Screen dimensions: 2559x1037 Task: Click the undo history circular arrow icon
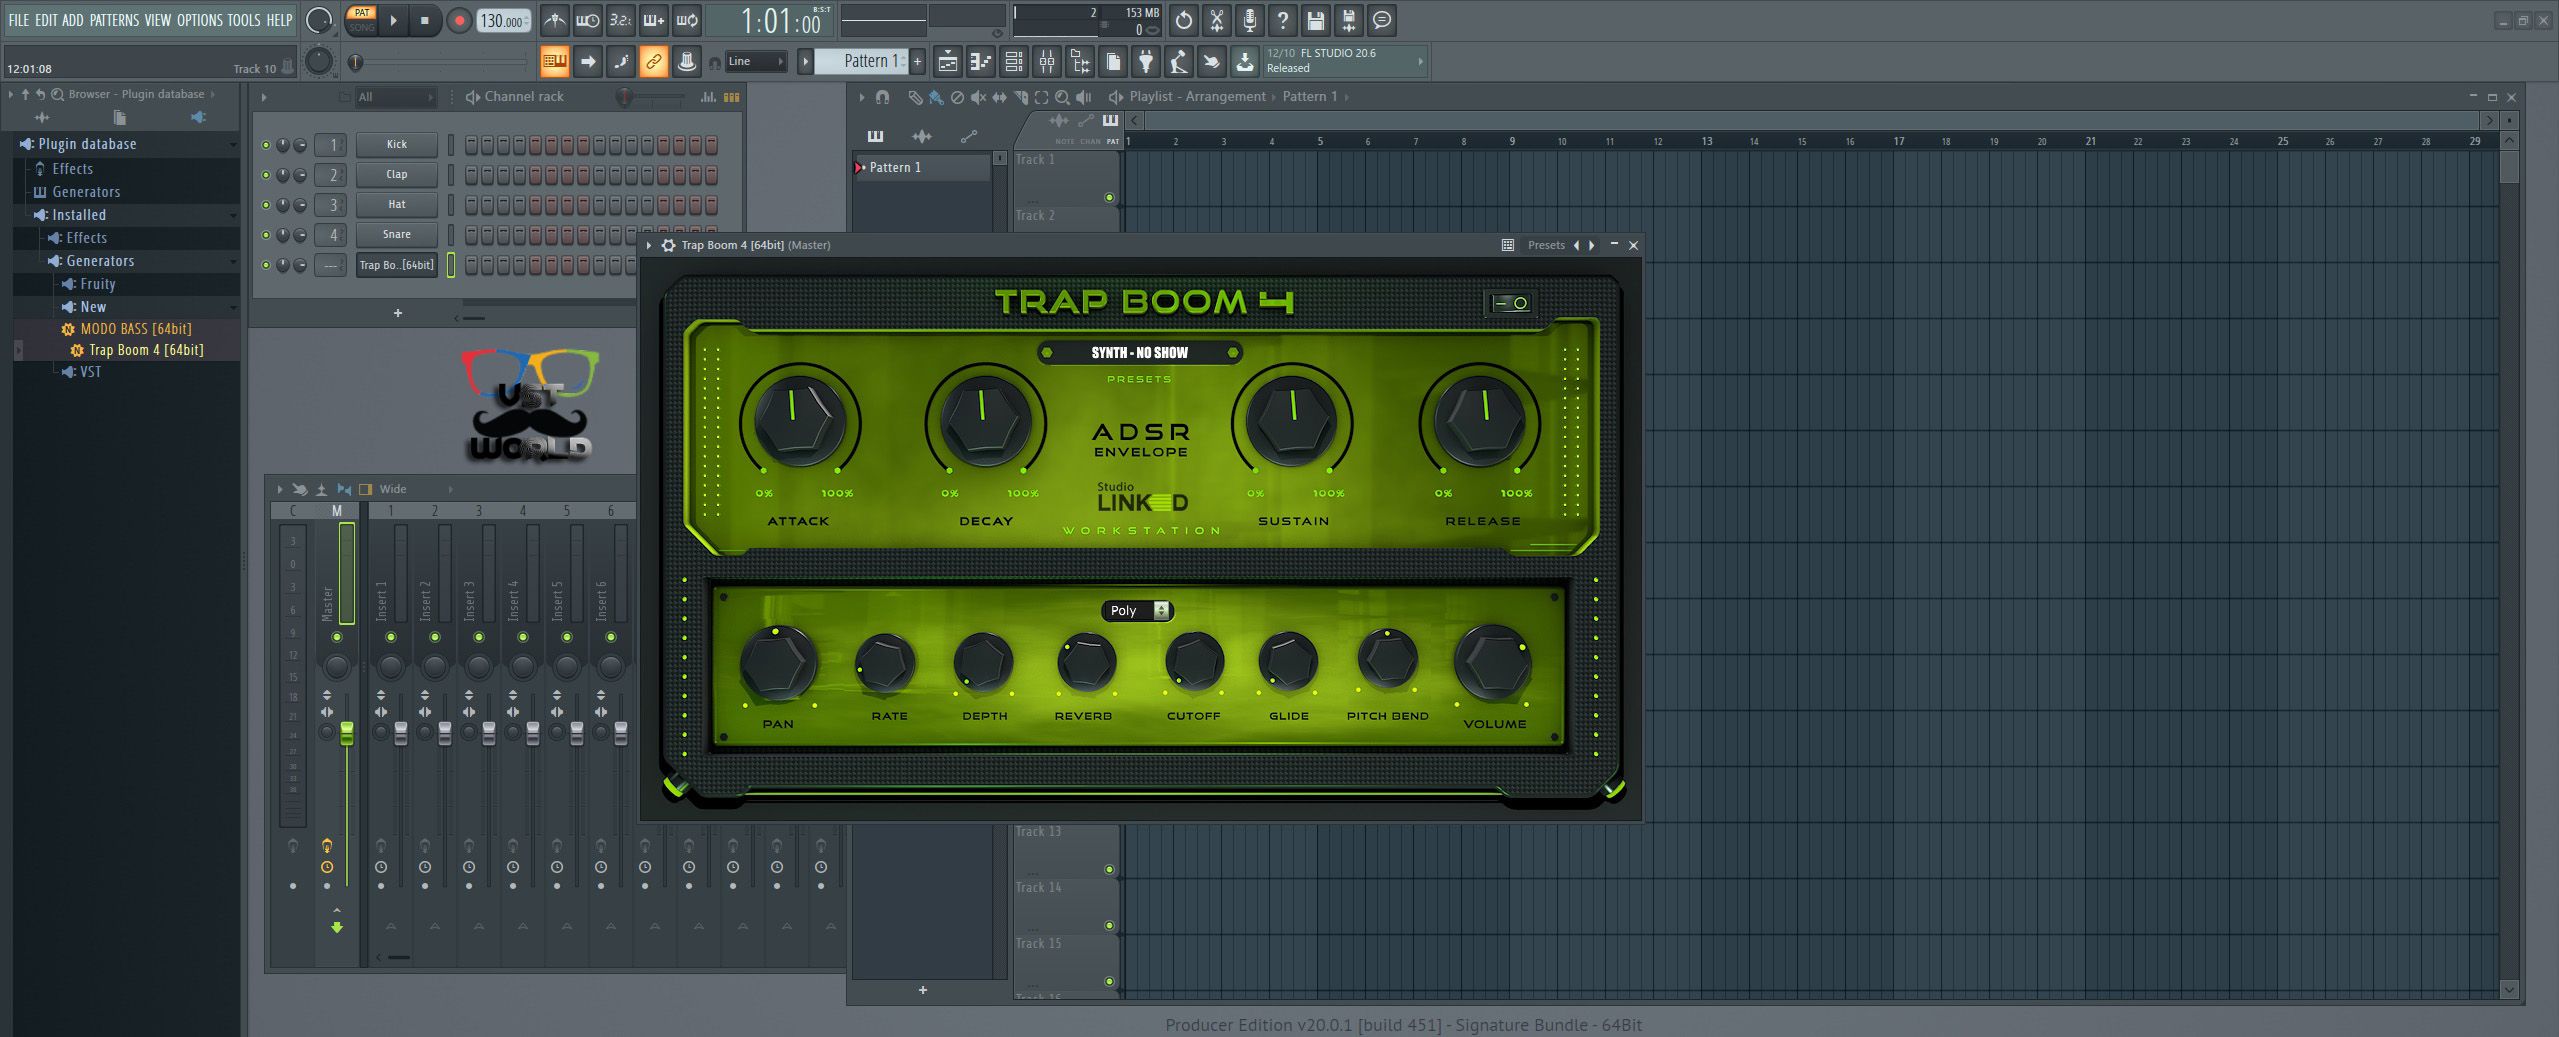(1183, 20)
